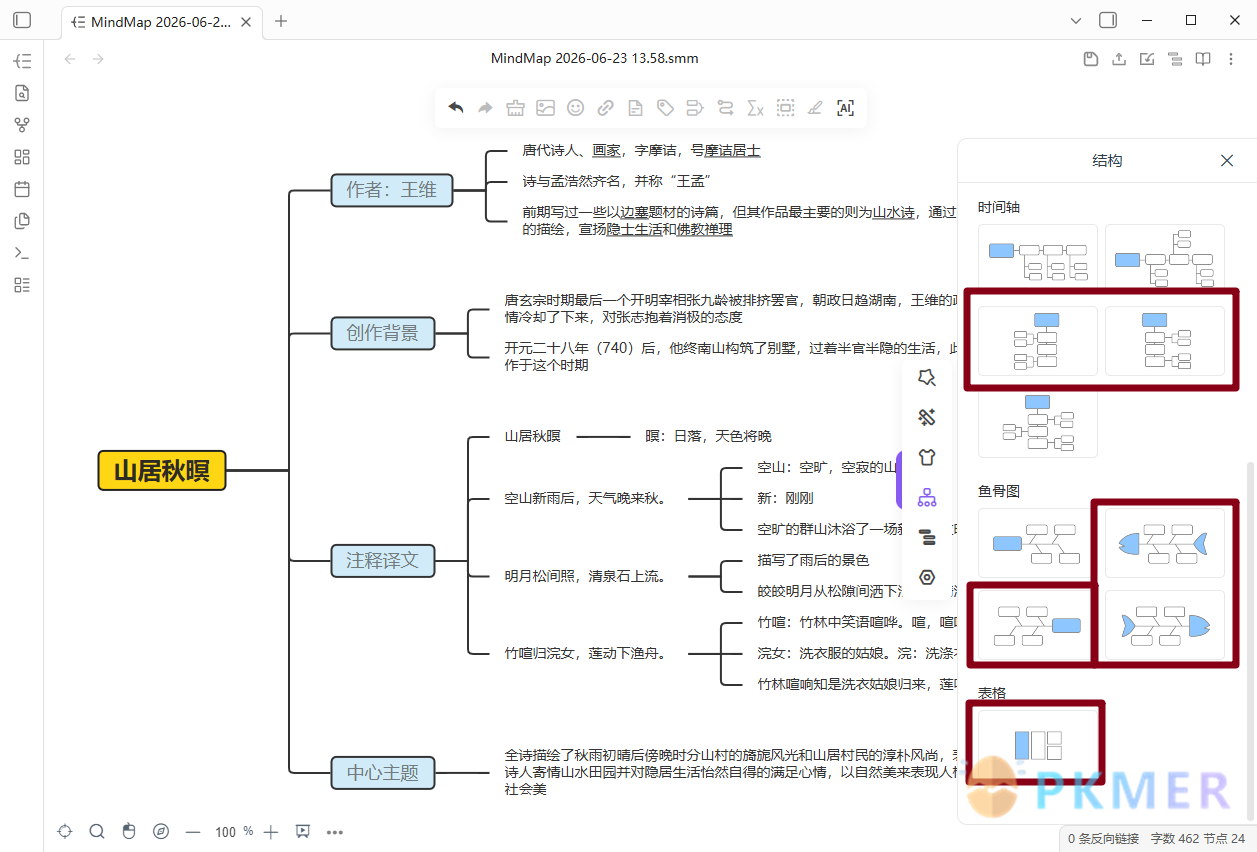Screen dimensions: 1257x852
Task: Select the 作者：王维 node
Action: [x=392, y=189]
